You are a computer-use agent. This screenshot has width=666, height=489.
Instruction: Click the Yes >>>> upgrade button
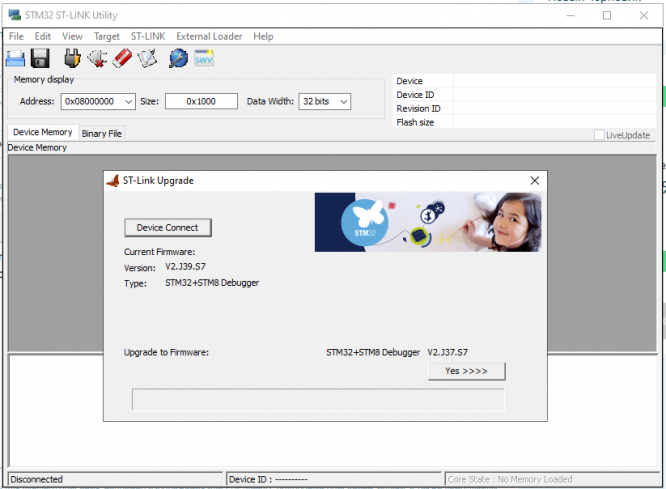point(466,371)
